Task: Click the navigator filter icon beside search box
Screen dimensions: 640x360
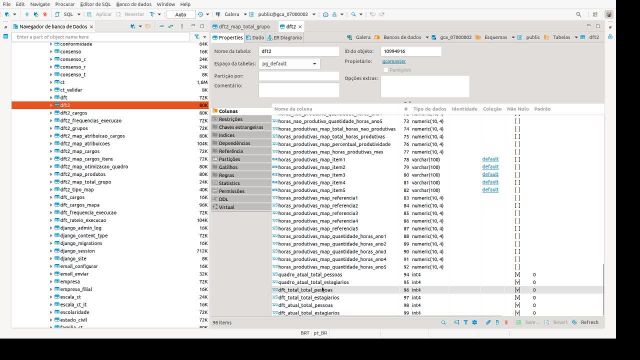Action: 197,37
